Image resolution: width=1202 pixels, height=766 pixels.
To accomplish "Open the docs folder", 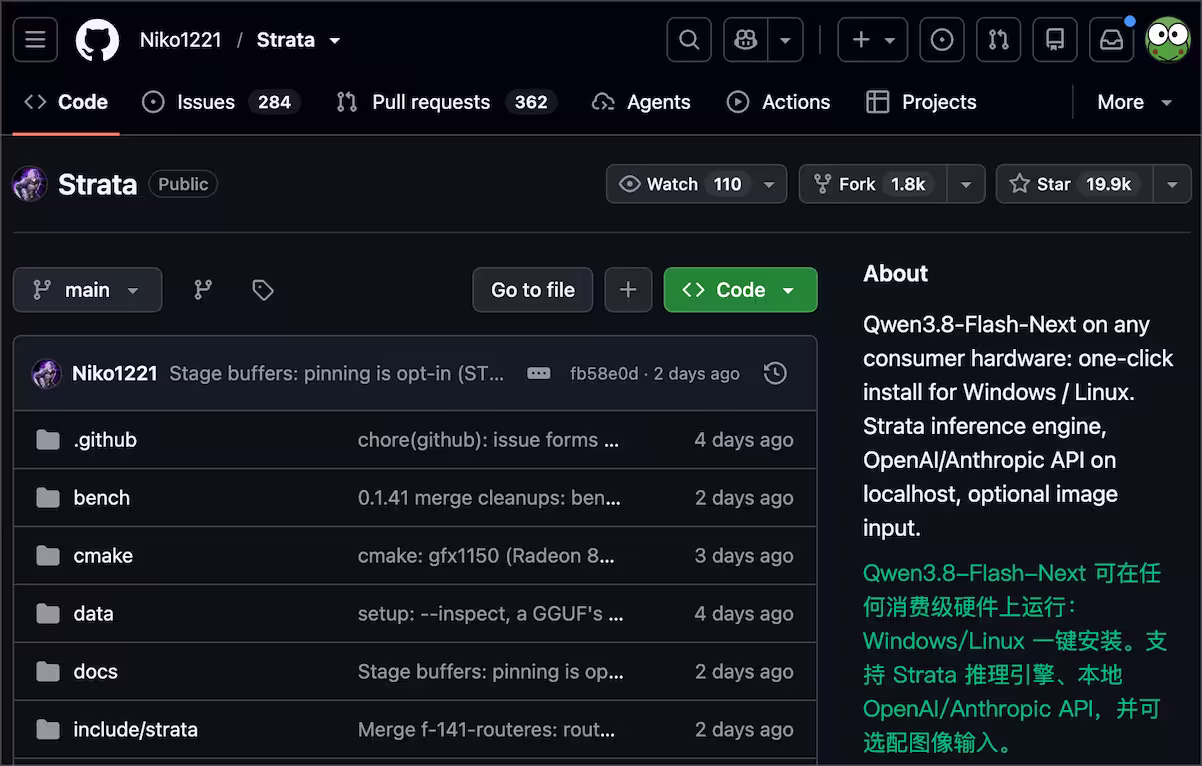I will [96, 672].
